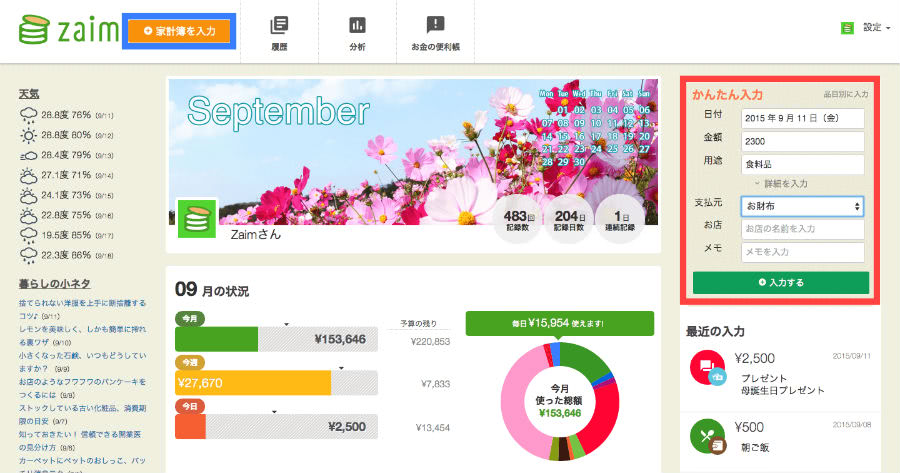The image size is (900, 473).
Task: Open the 設定 dropdown menu
Action: pyautogui.click(x=873, y=28)
